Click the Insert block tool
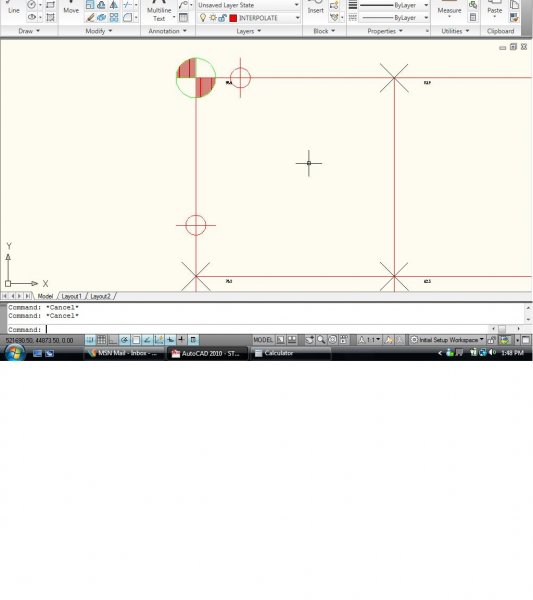 coord(315,8)
